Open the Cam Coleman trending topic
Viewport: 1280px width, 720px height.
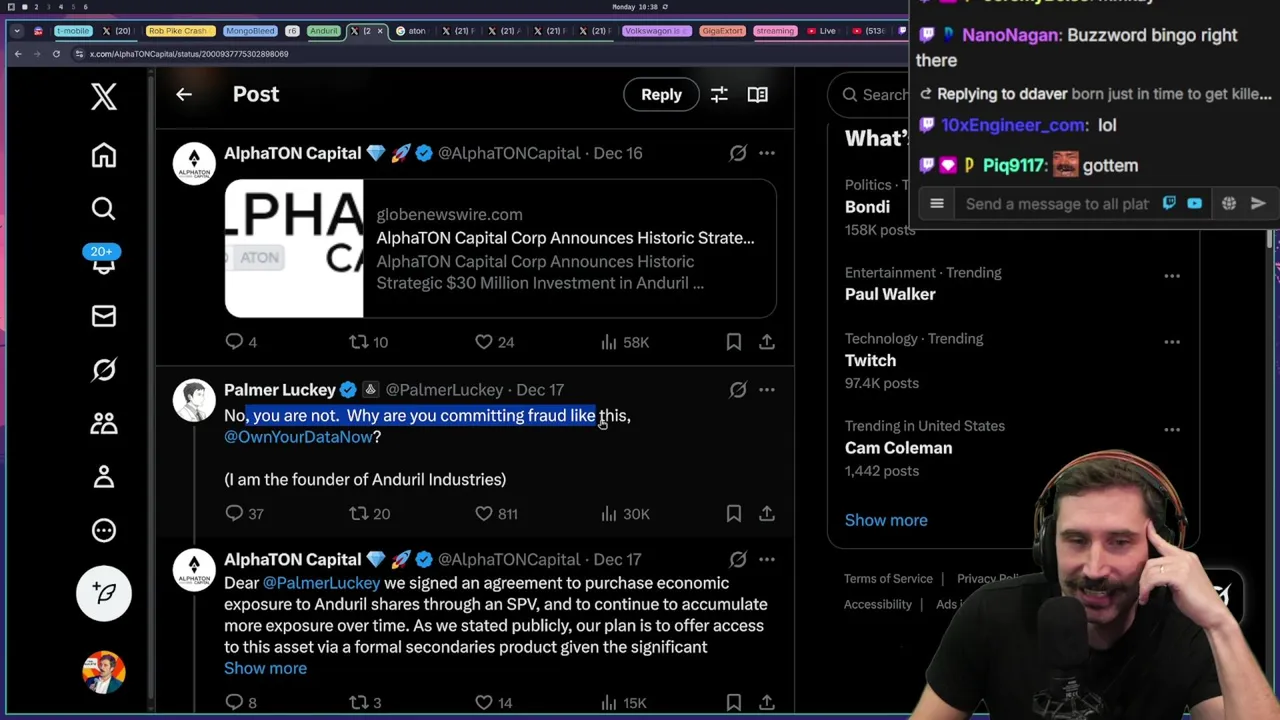898,448
